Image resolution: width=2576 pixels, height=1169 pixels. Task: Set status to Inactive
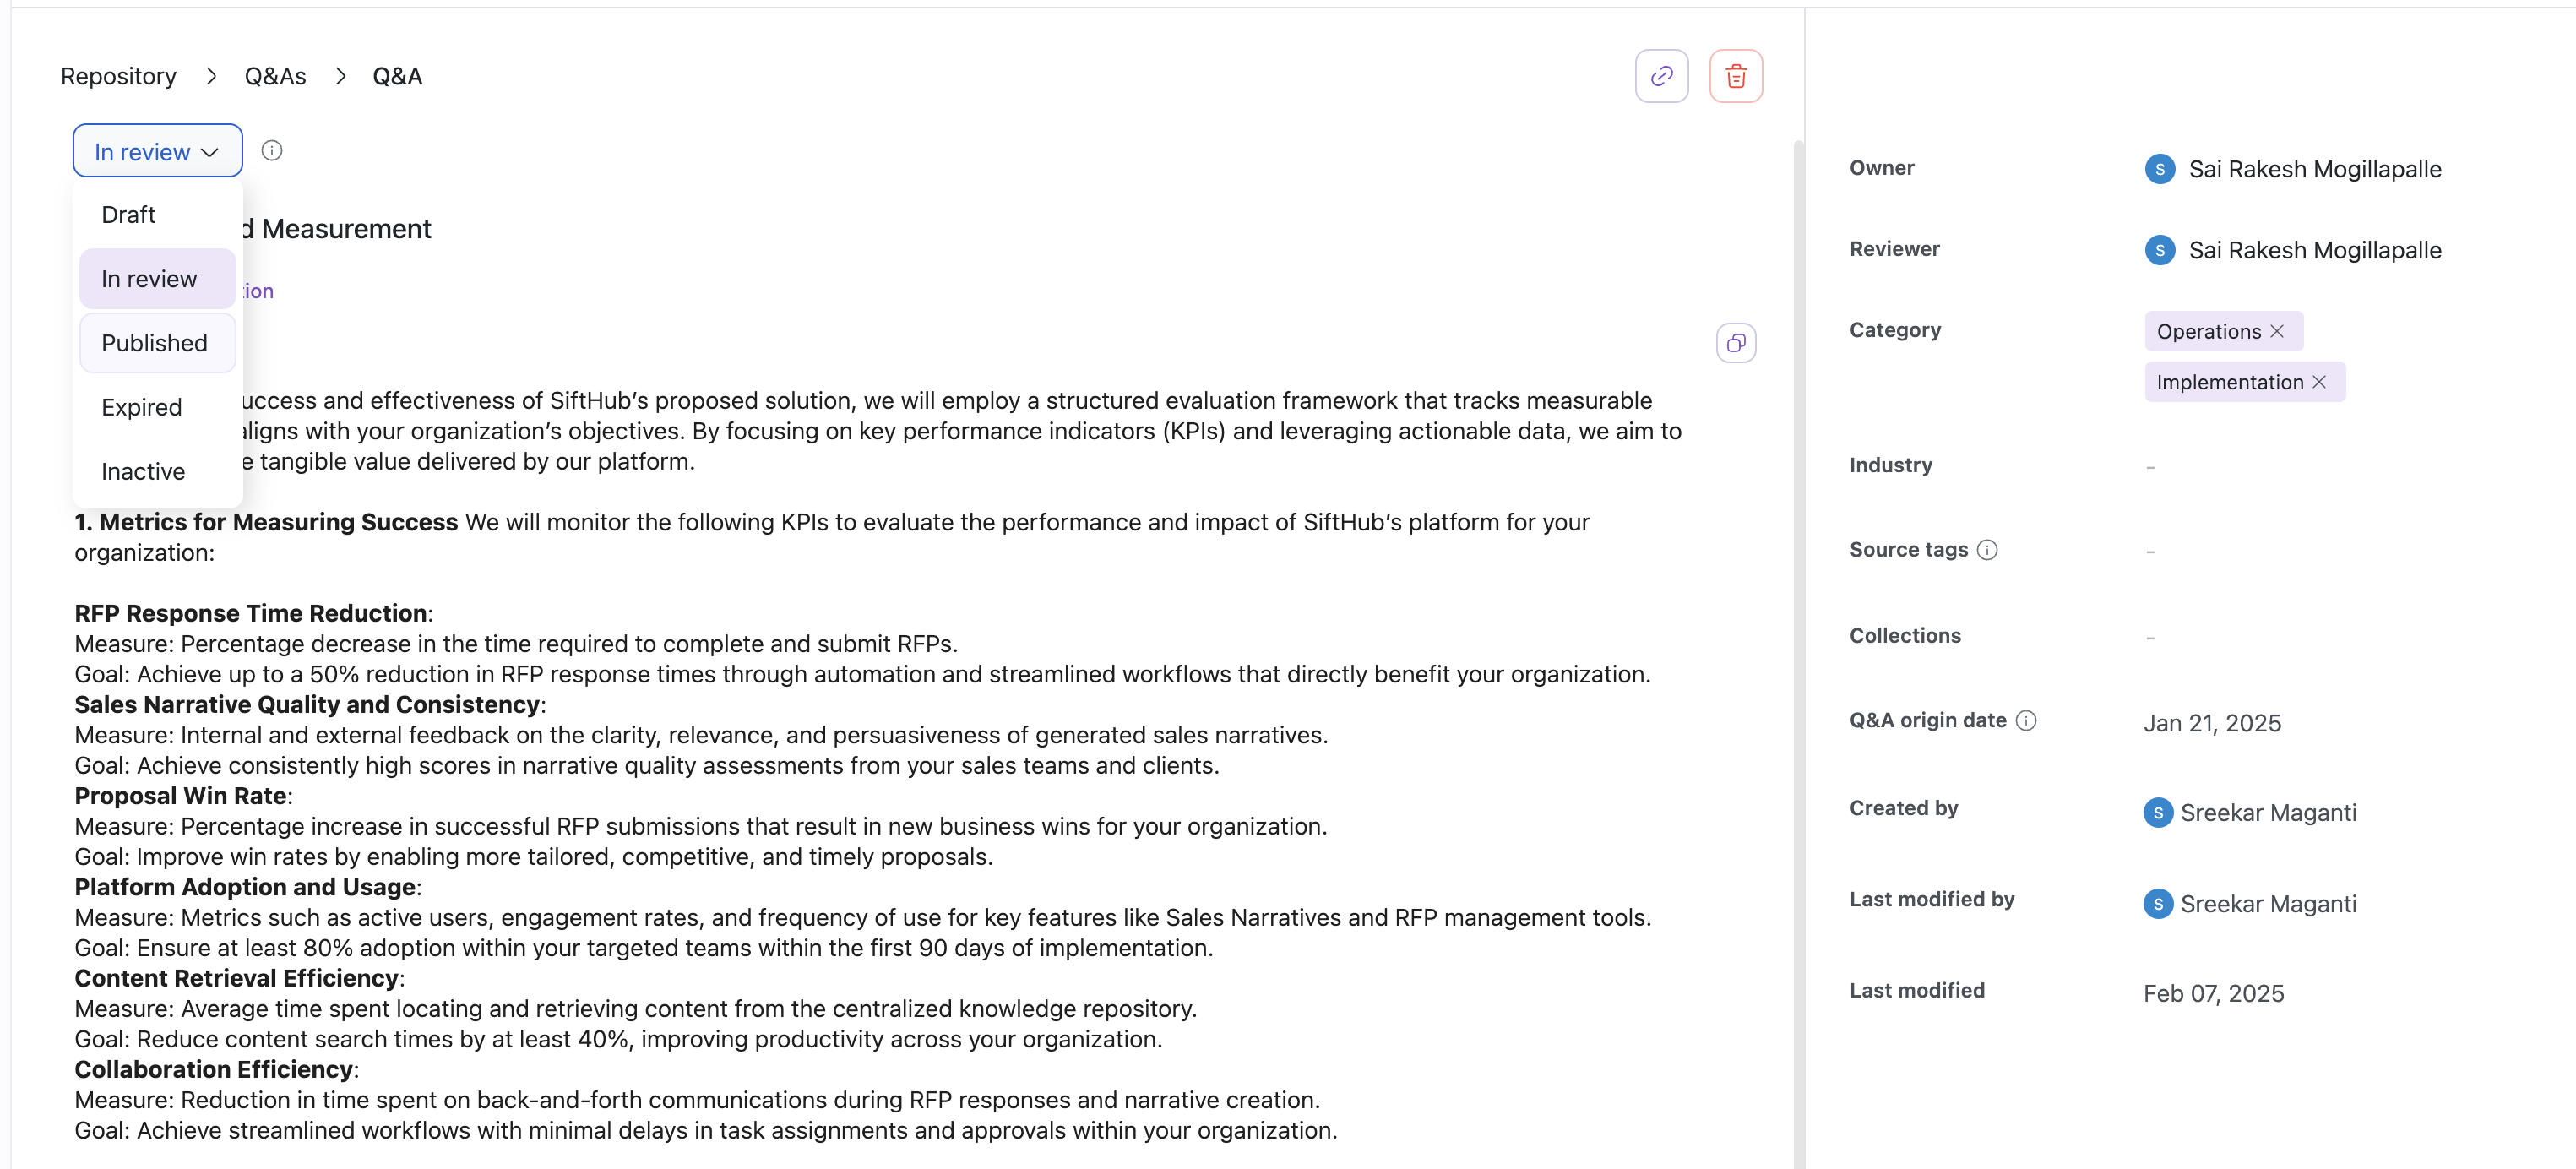pos(143,471)
